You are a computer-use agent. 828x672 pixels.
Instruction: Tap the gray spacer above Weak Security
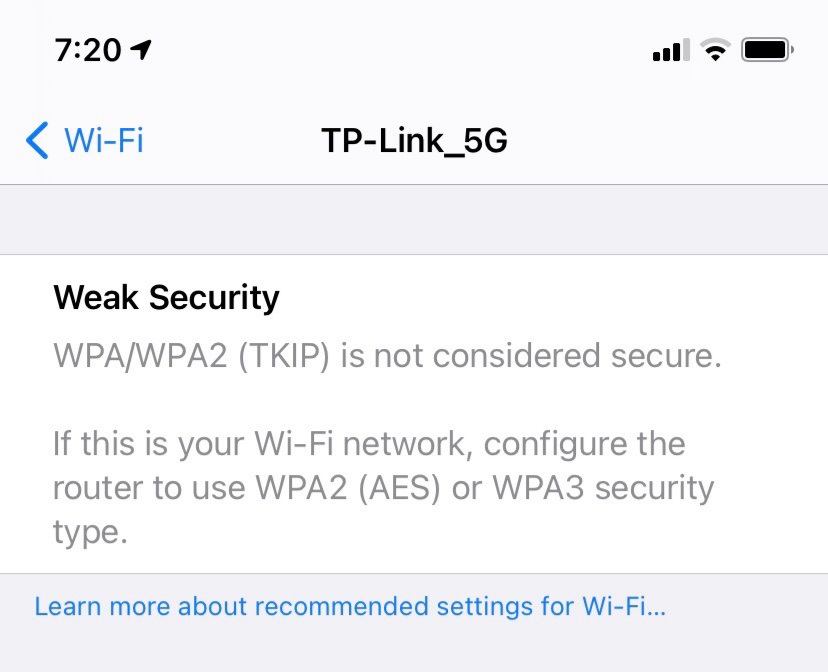pos(414,220)
